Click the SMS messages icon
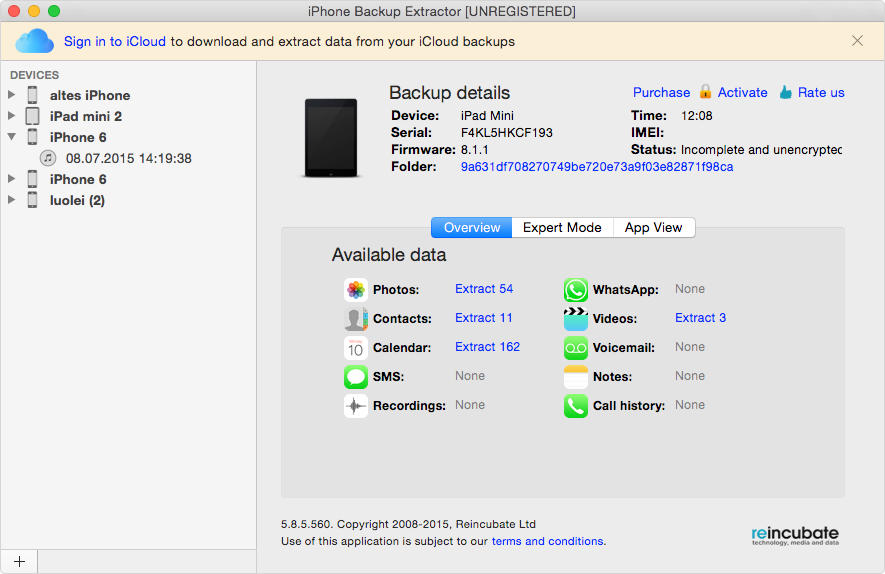This screenshot has width=885, height=574. coord(356,376)
